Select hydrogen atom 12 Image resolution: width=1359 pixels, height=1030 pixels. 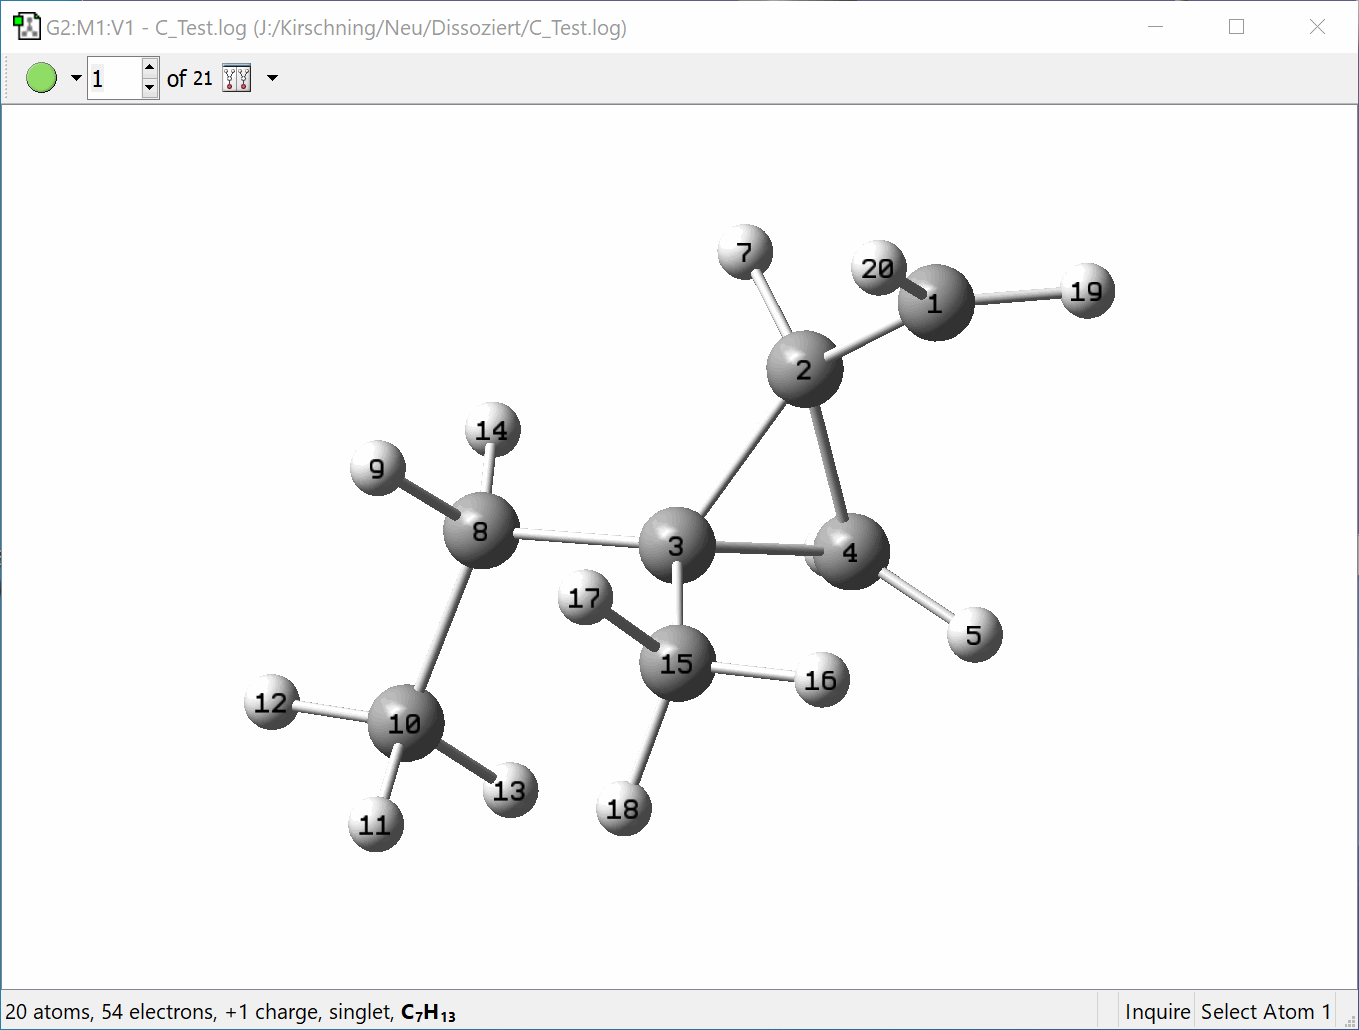click(x=271, y=702)
